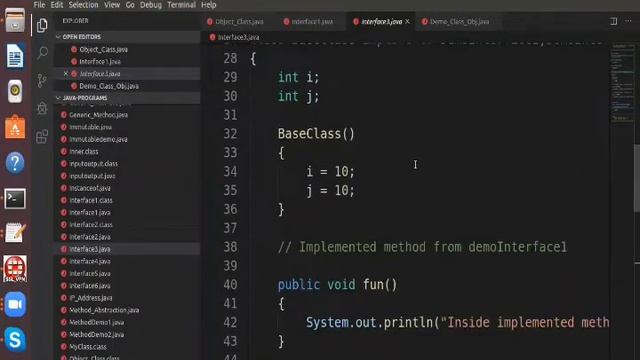Open IP_Address.java in file tree

point(128,298)
